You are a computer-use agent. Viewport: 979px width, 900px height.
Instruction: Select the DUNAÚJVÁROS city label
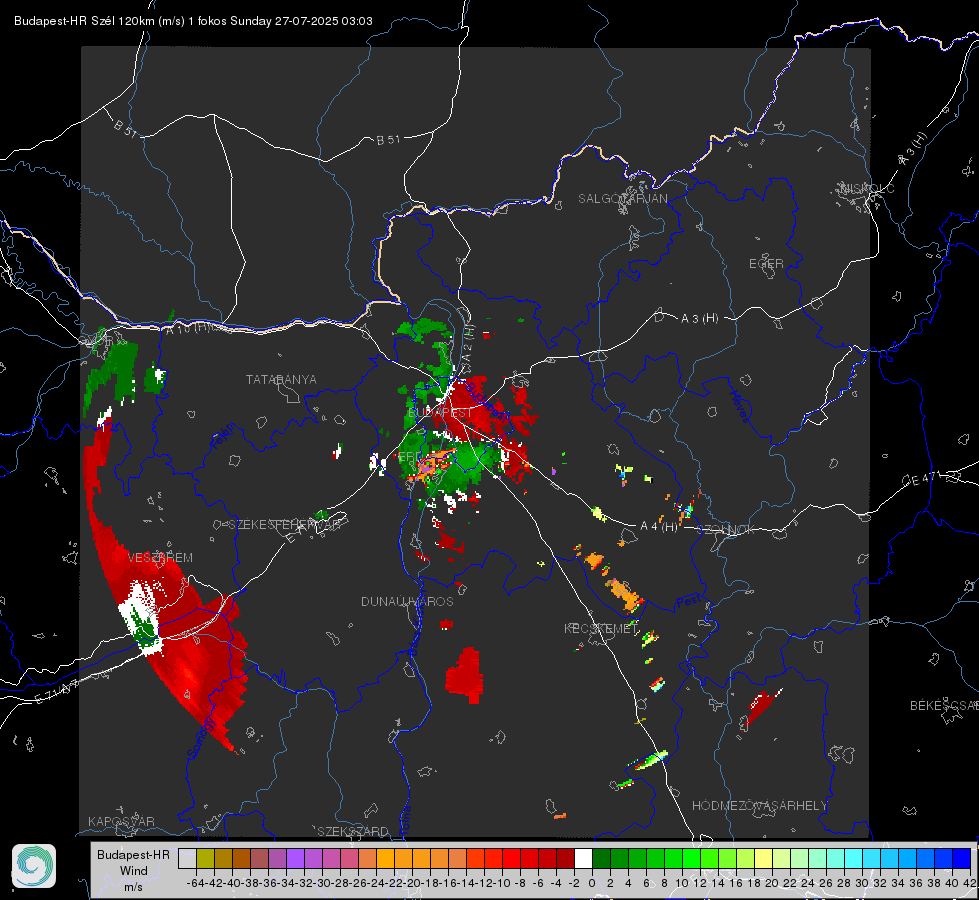[407, 601]
